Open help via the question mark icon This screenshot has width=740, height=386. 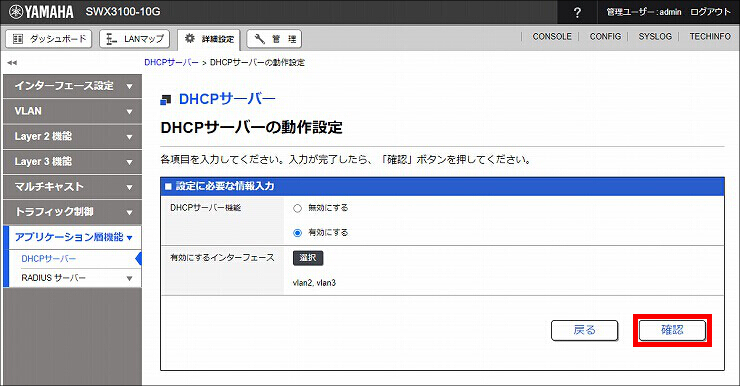(577, 12)
